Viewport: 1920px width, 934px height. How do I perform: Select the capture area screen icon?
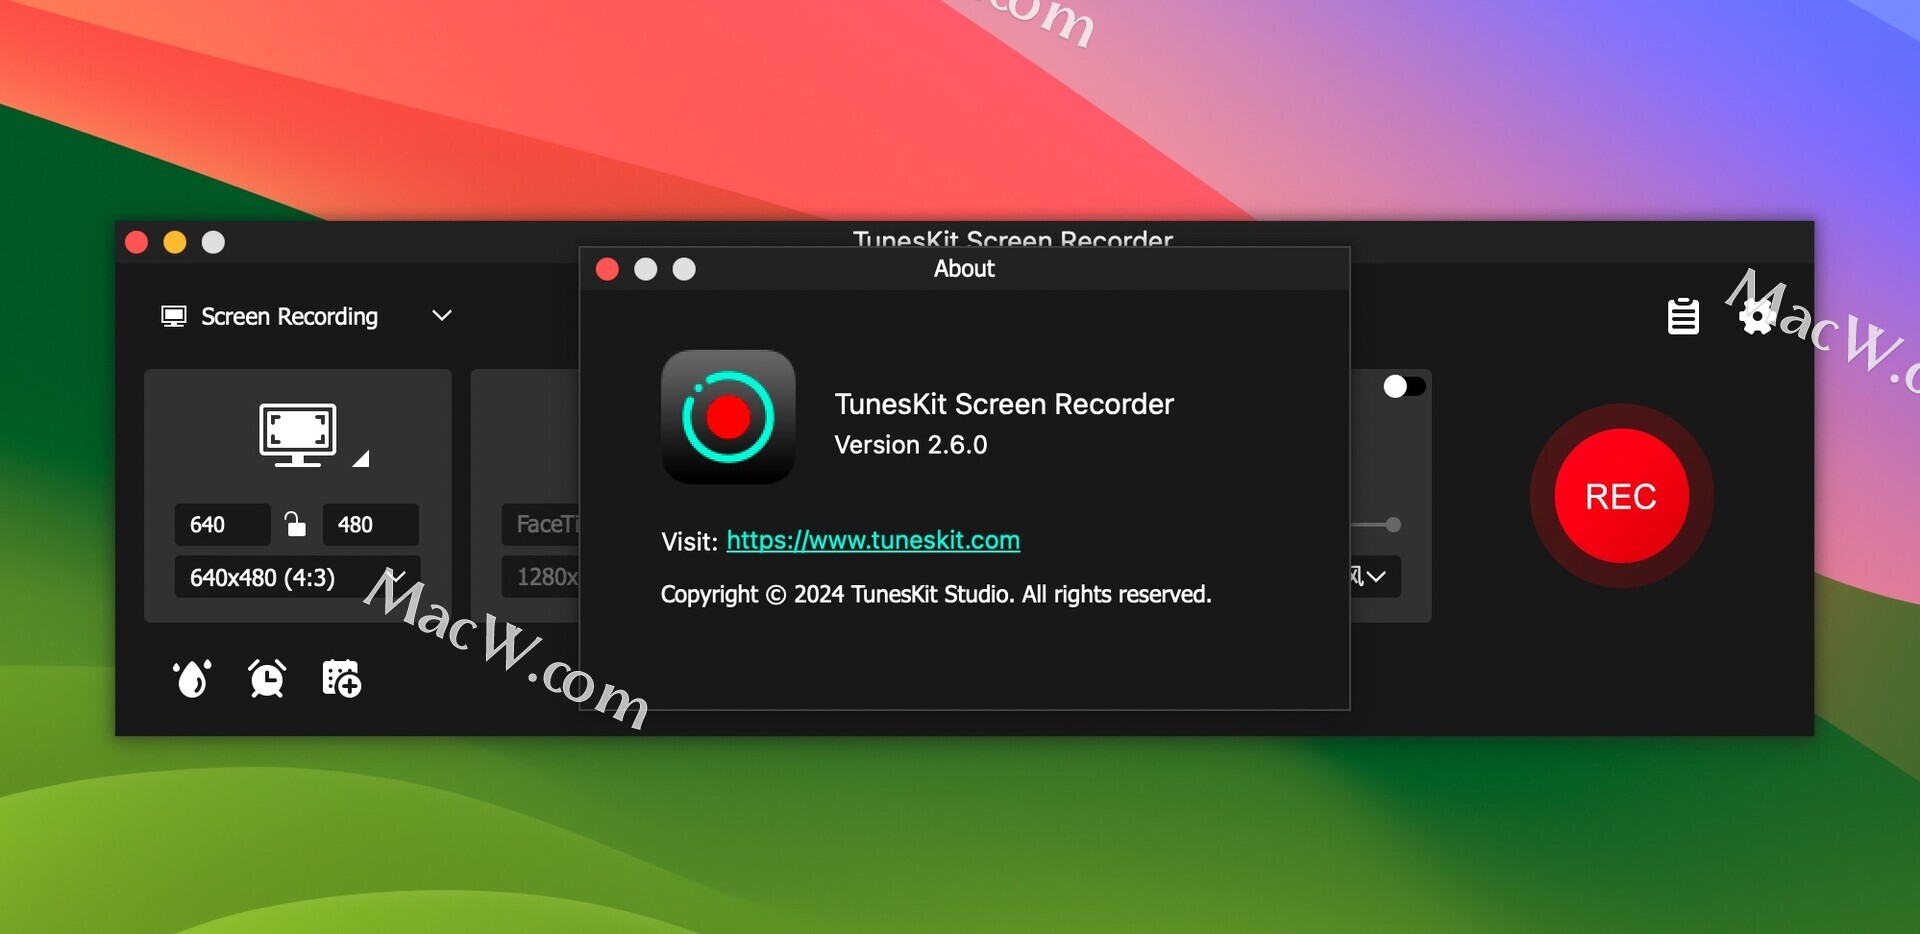tap(298, 435)
